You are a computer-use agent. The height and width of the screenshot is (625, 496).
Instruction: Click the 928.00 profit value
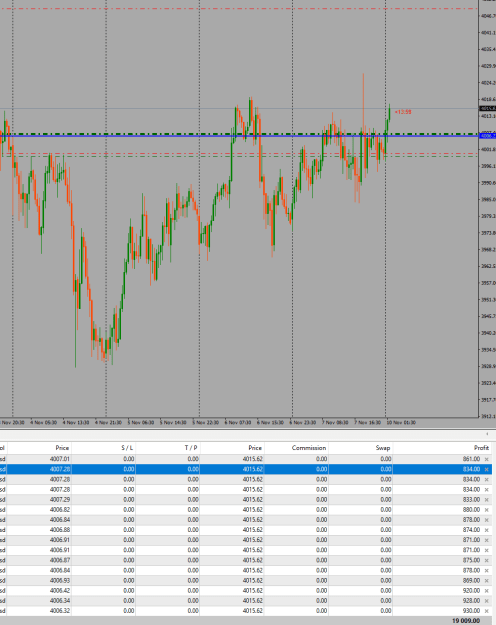tap(471, 601)
